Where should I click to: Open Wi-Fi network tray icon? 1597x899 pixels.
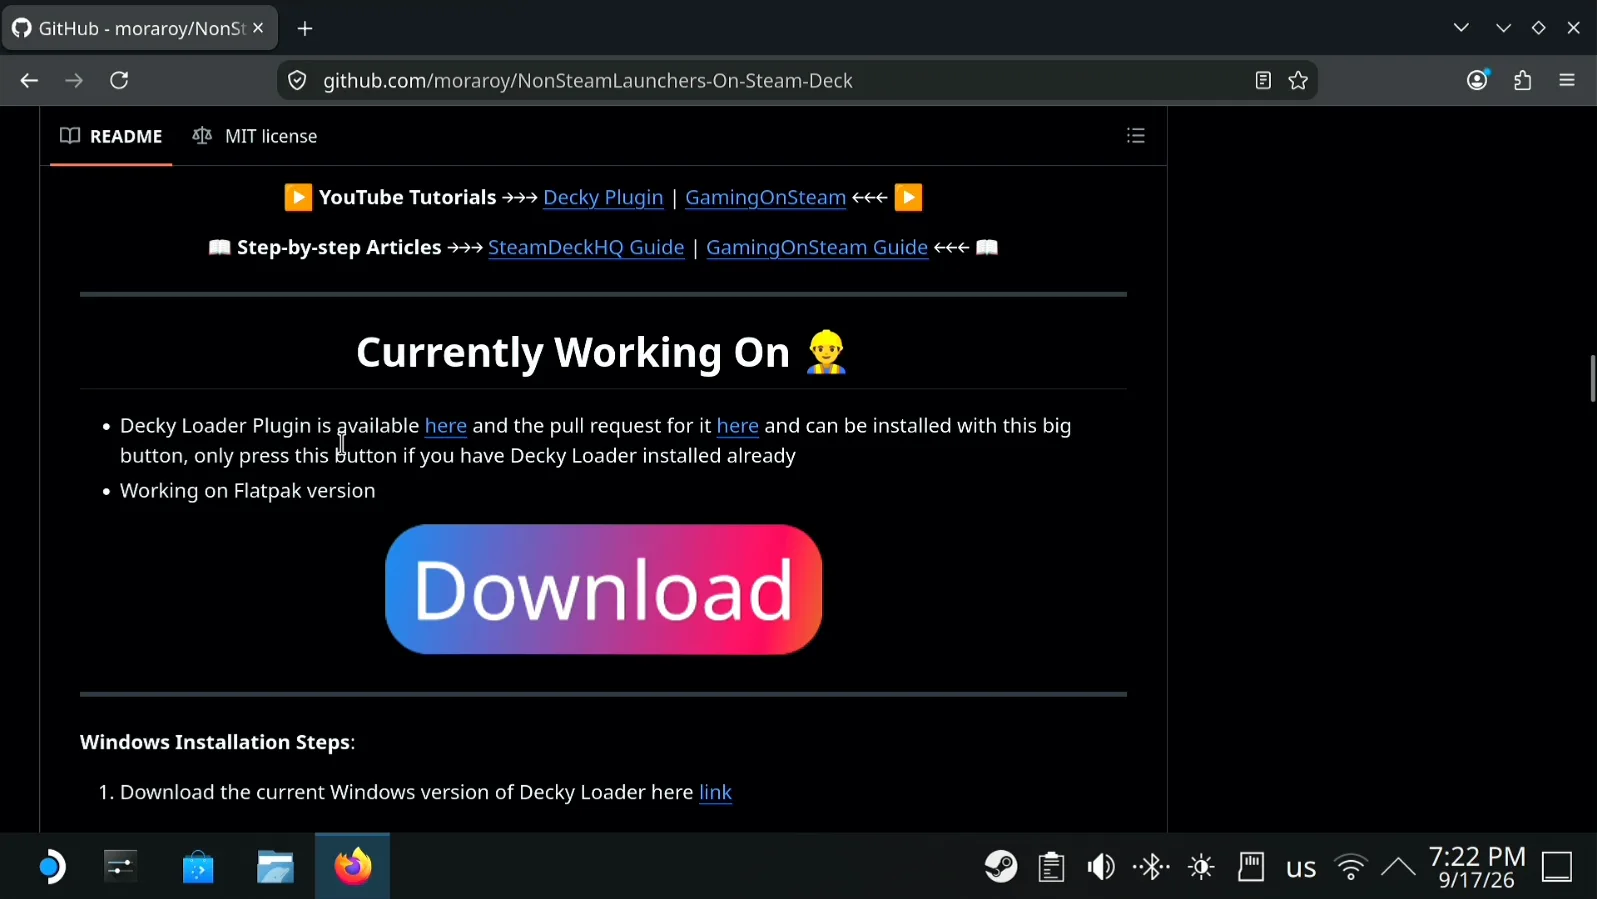(x=1351, y=867)
